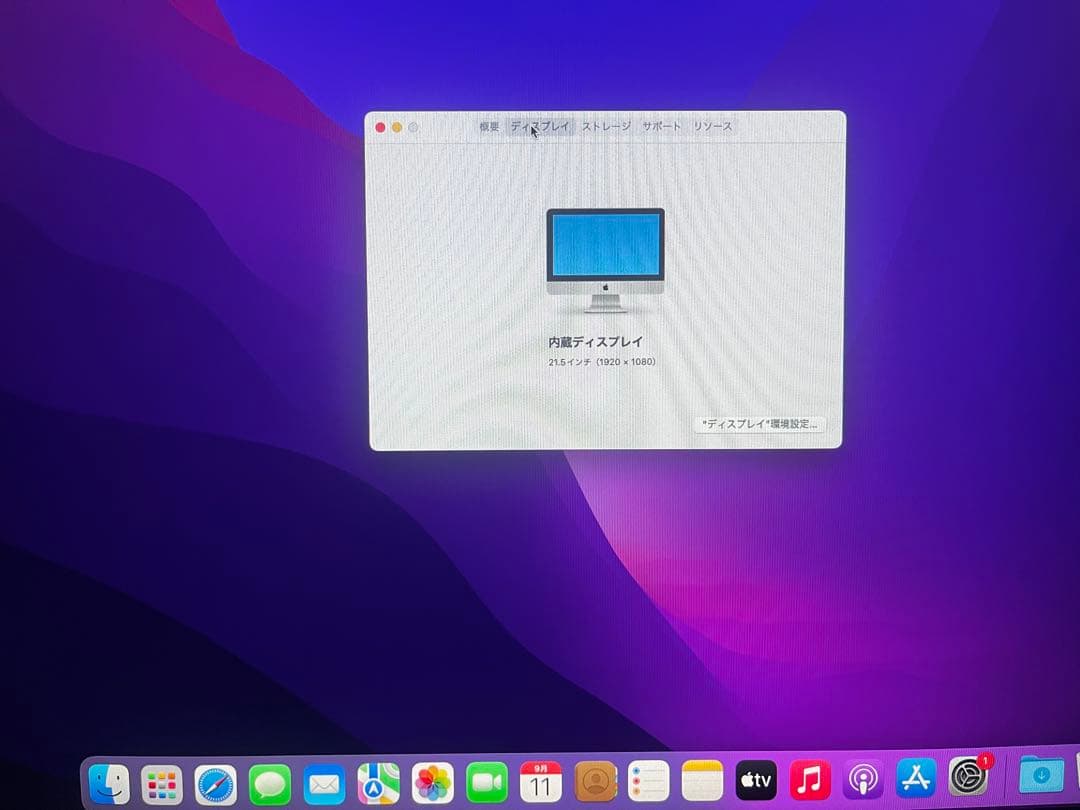Open the Apple TV app

tap(757, 780)
